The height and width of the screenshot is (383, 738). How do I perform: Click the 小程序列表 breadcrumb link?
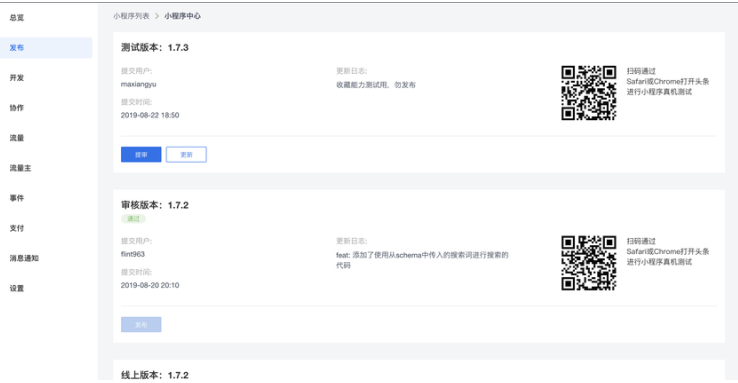[x=131, y=16]
